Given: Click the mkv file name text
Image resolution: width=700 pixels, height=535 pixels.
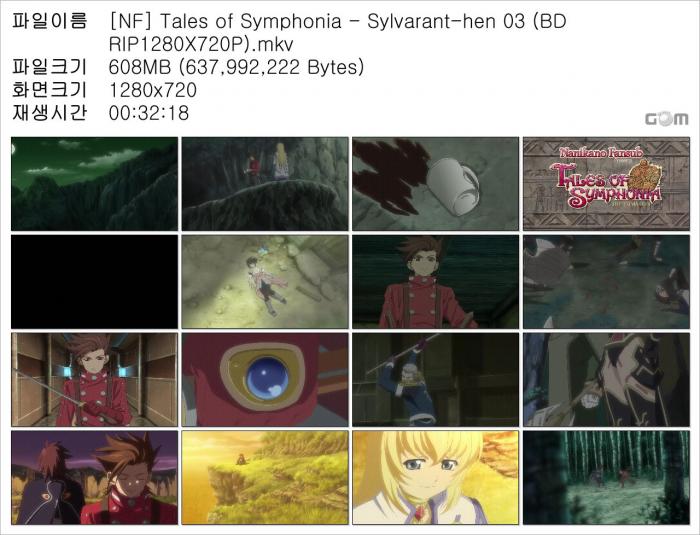Looking at the screenshot, I should [338, 33].
